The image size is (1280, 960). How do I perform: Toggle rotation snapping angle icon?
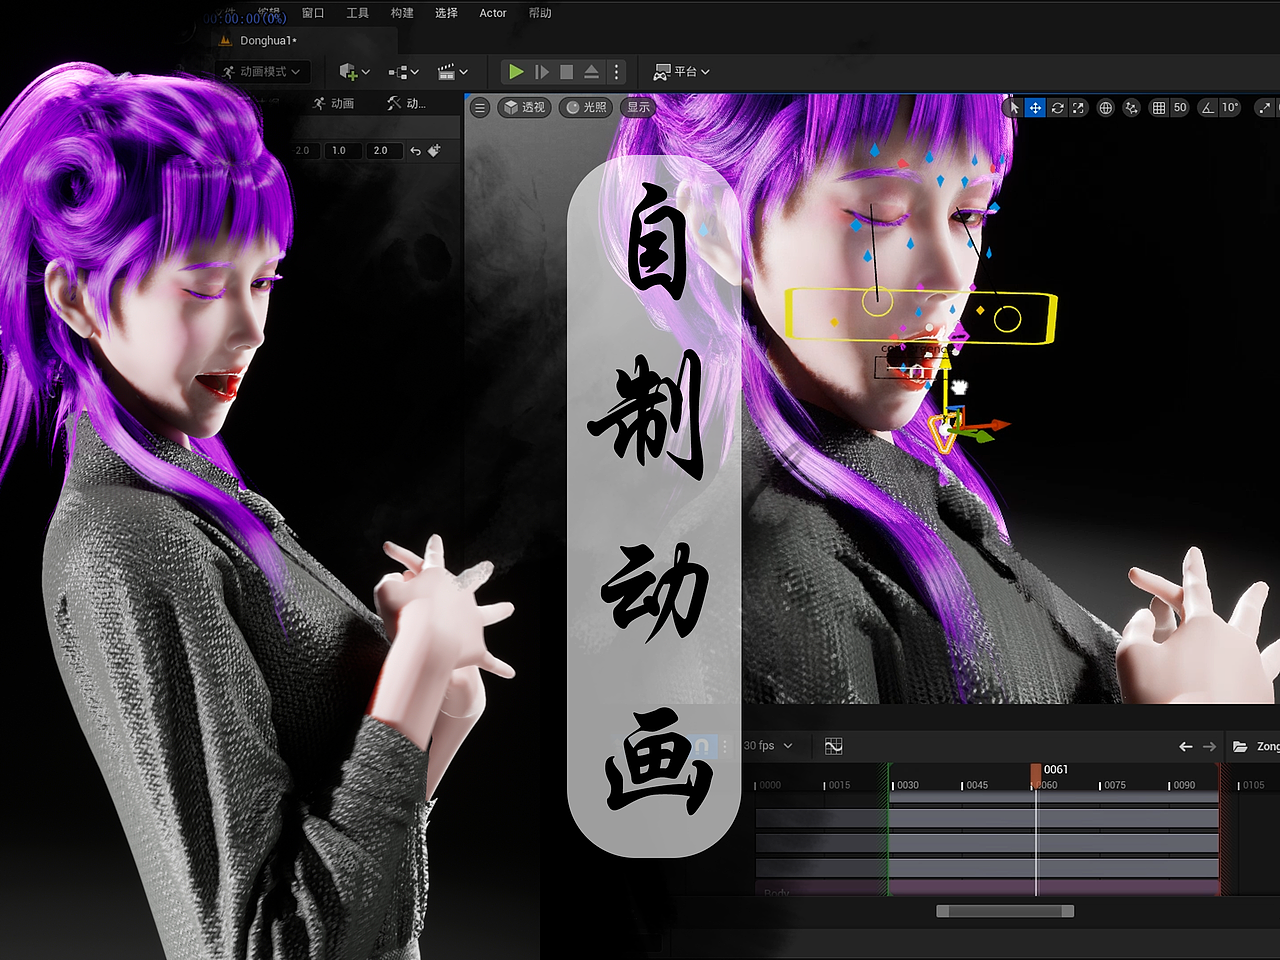(x=1208, y=107)
